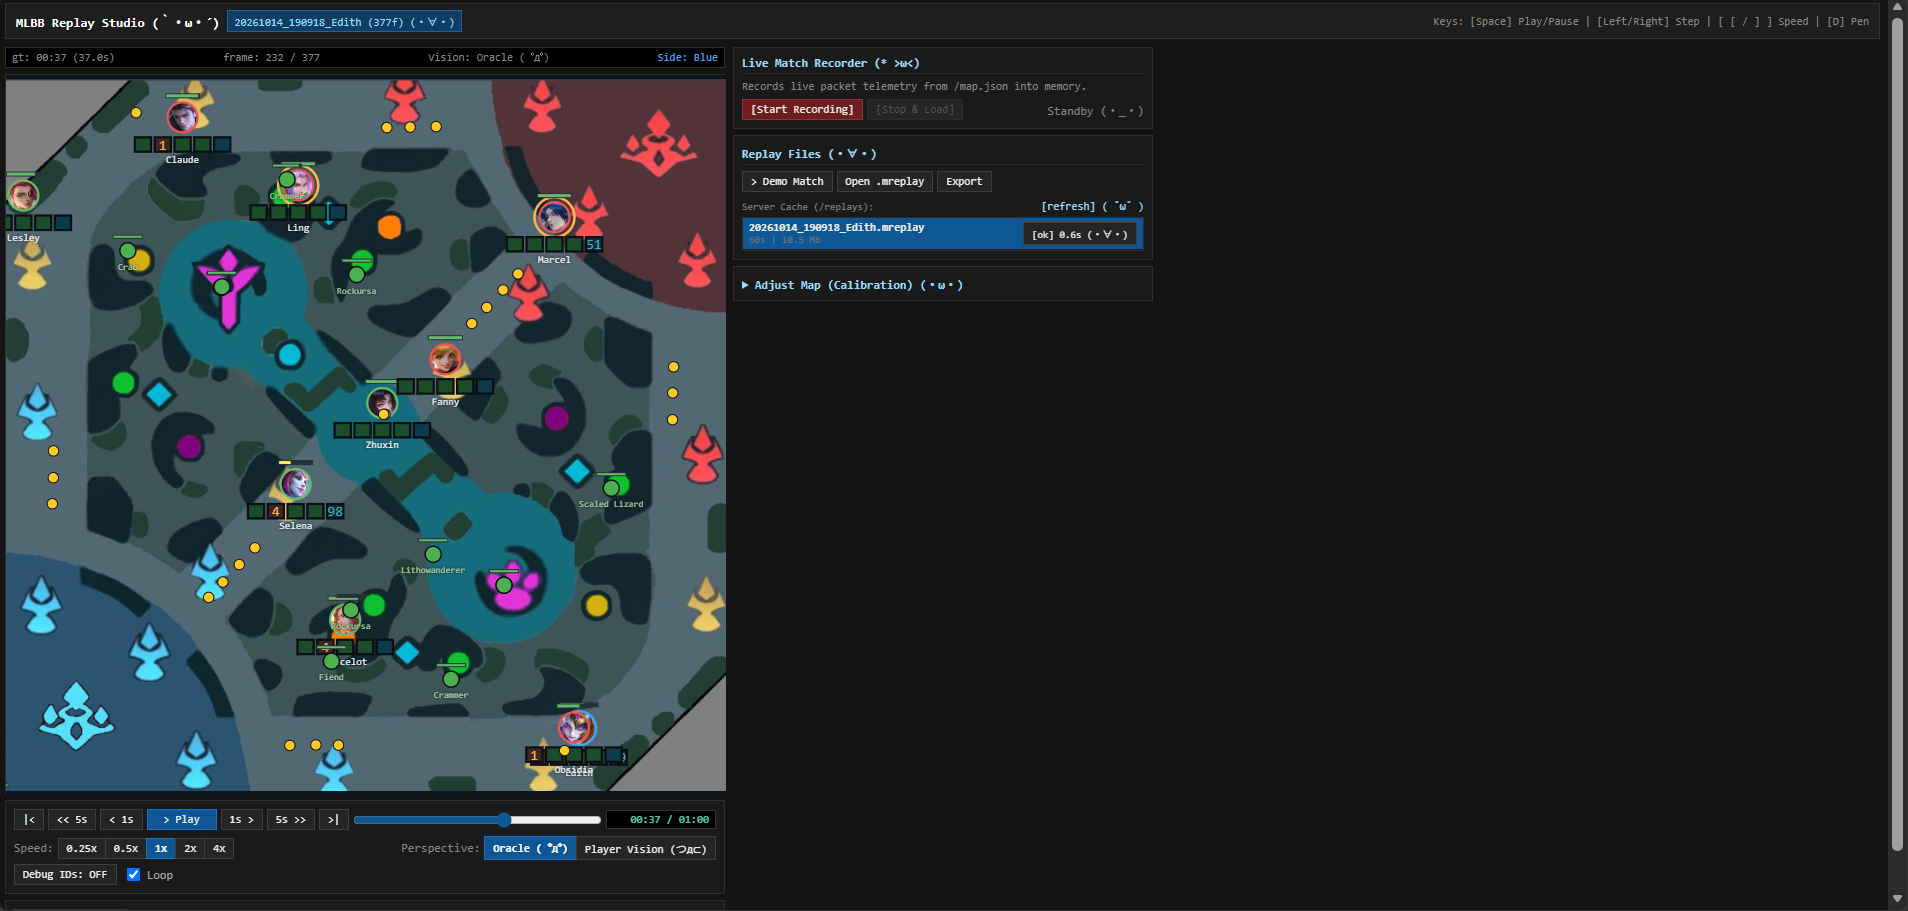Skip back 5 seconds
The width and height of the screenshot is (1908, 911).
point(72,820)
